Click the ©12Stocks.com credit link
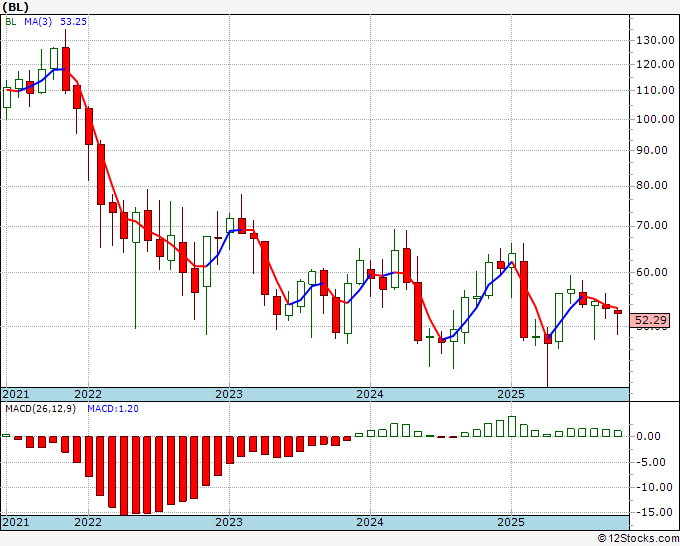Image resolution: width=680 pixels, height=546 pixels. [x=638, y=539]
